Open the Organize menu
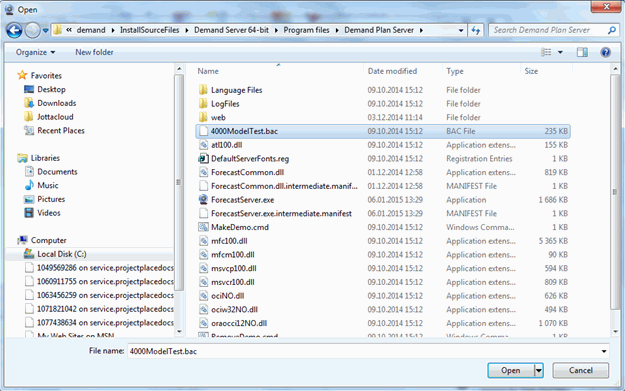The height and width of the screenshot is (391, 625). coord(35,52)
